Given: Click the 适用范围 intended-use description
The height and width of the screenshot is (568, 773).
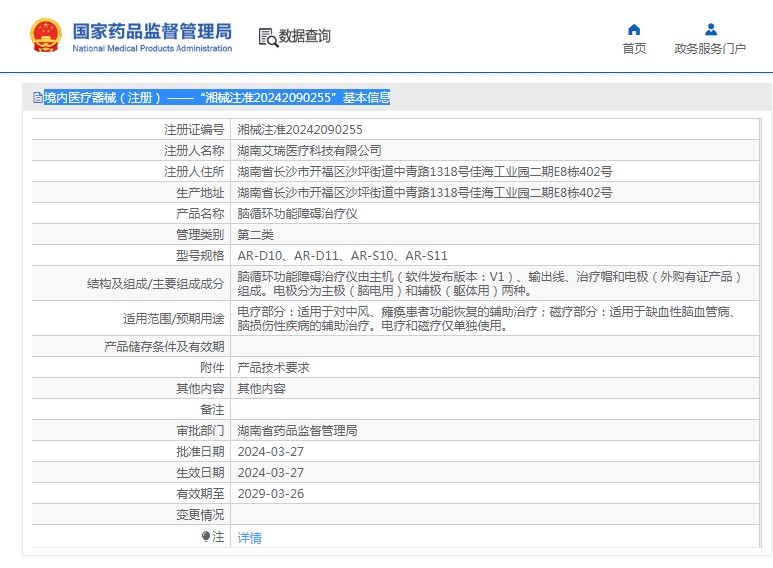Looking at the screenshot, I should (x=486, y=319).
